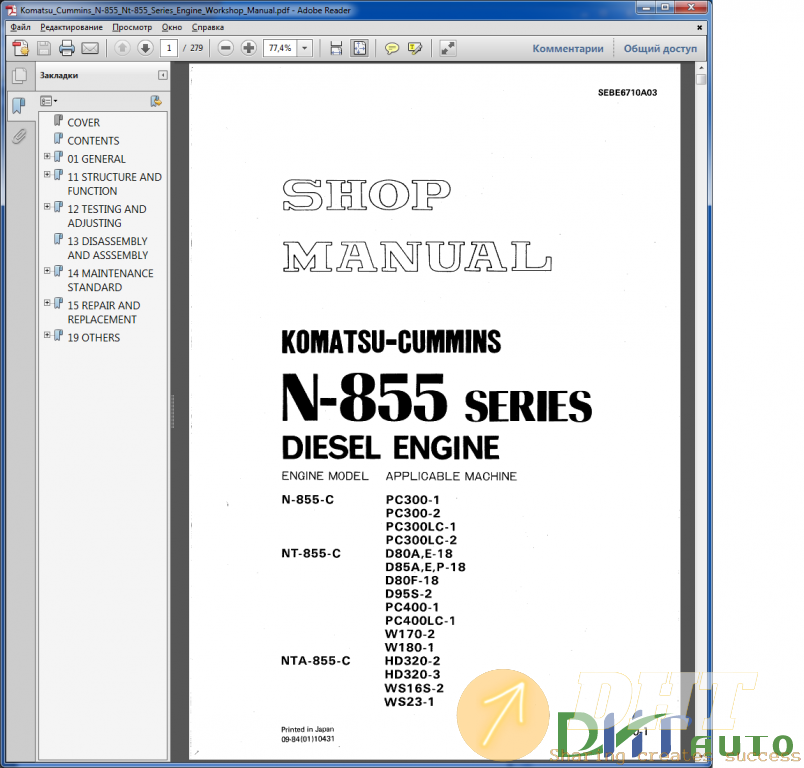Click the Save file icon

[44, 48]
